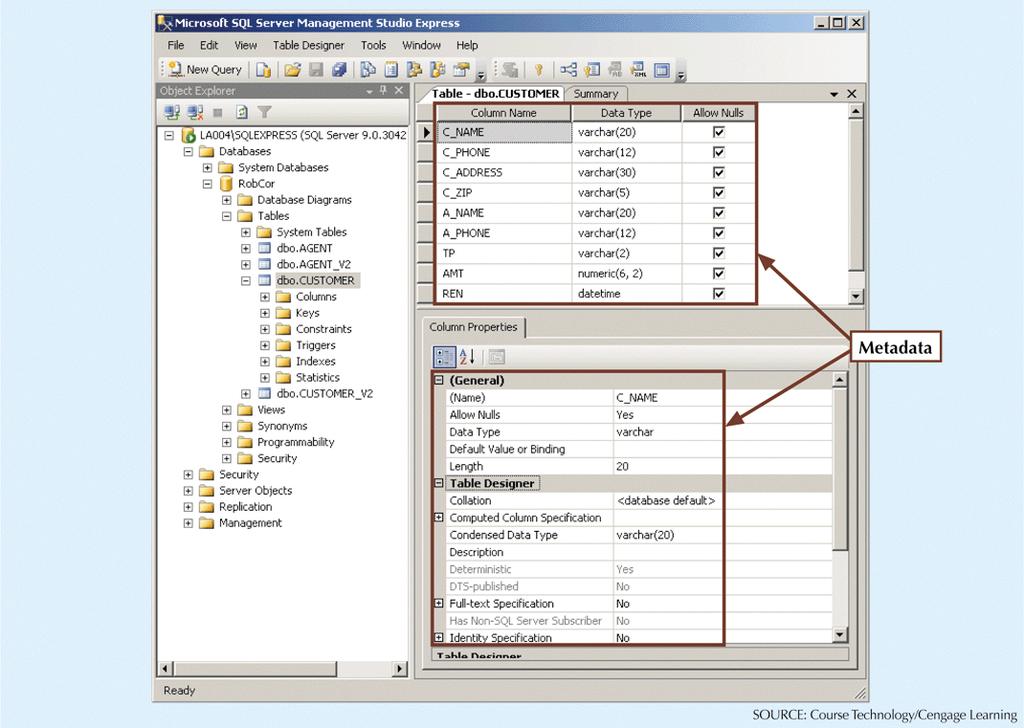This screenshot has height=728, width=1024.
Task: Switch to the Summary tab
Action: coord(596,94)
